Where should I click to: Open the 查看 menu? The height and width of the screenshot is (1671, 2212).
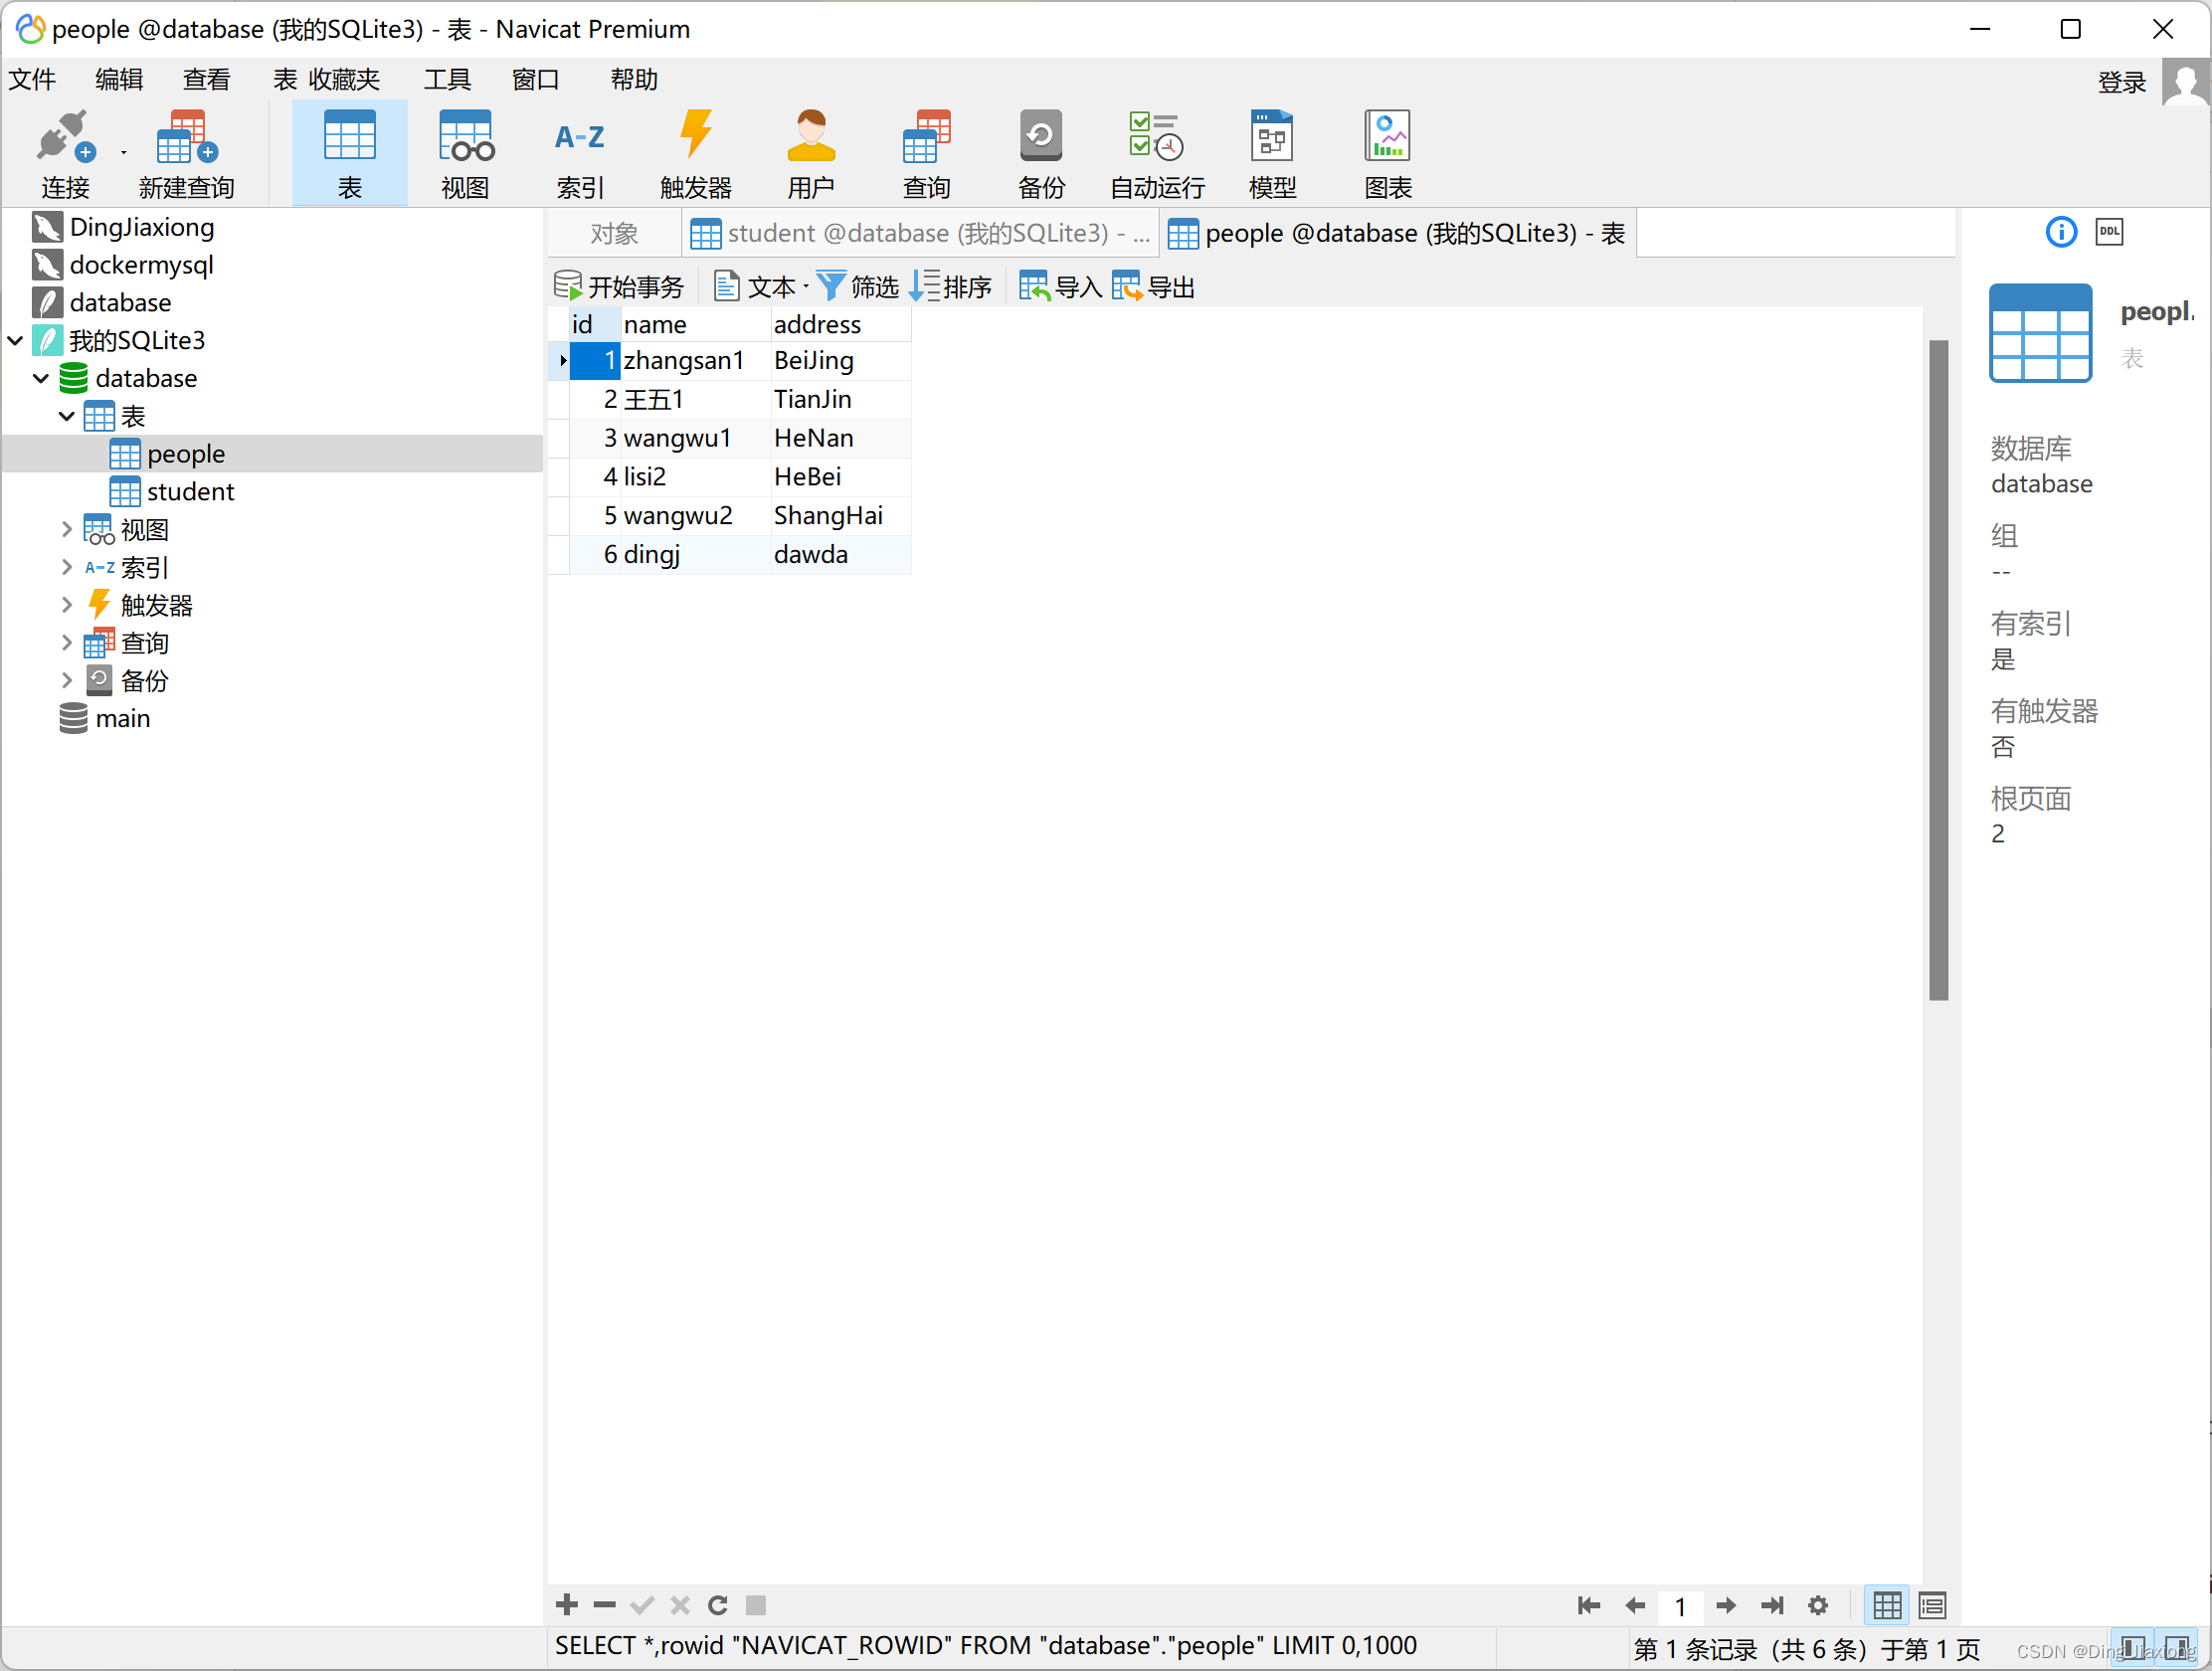tap(206, 79)
